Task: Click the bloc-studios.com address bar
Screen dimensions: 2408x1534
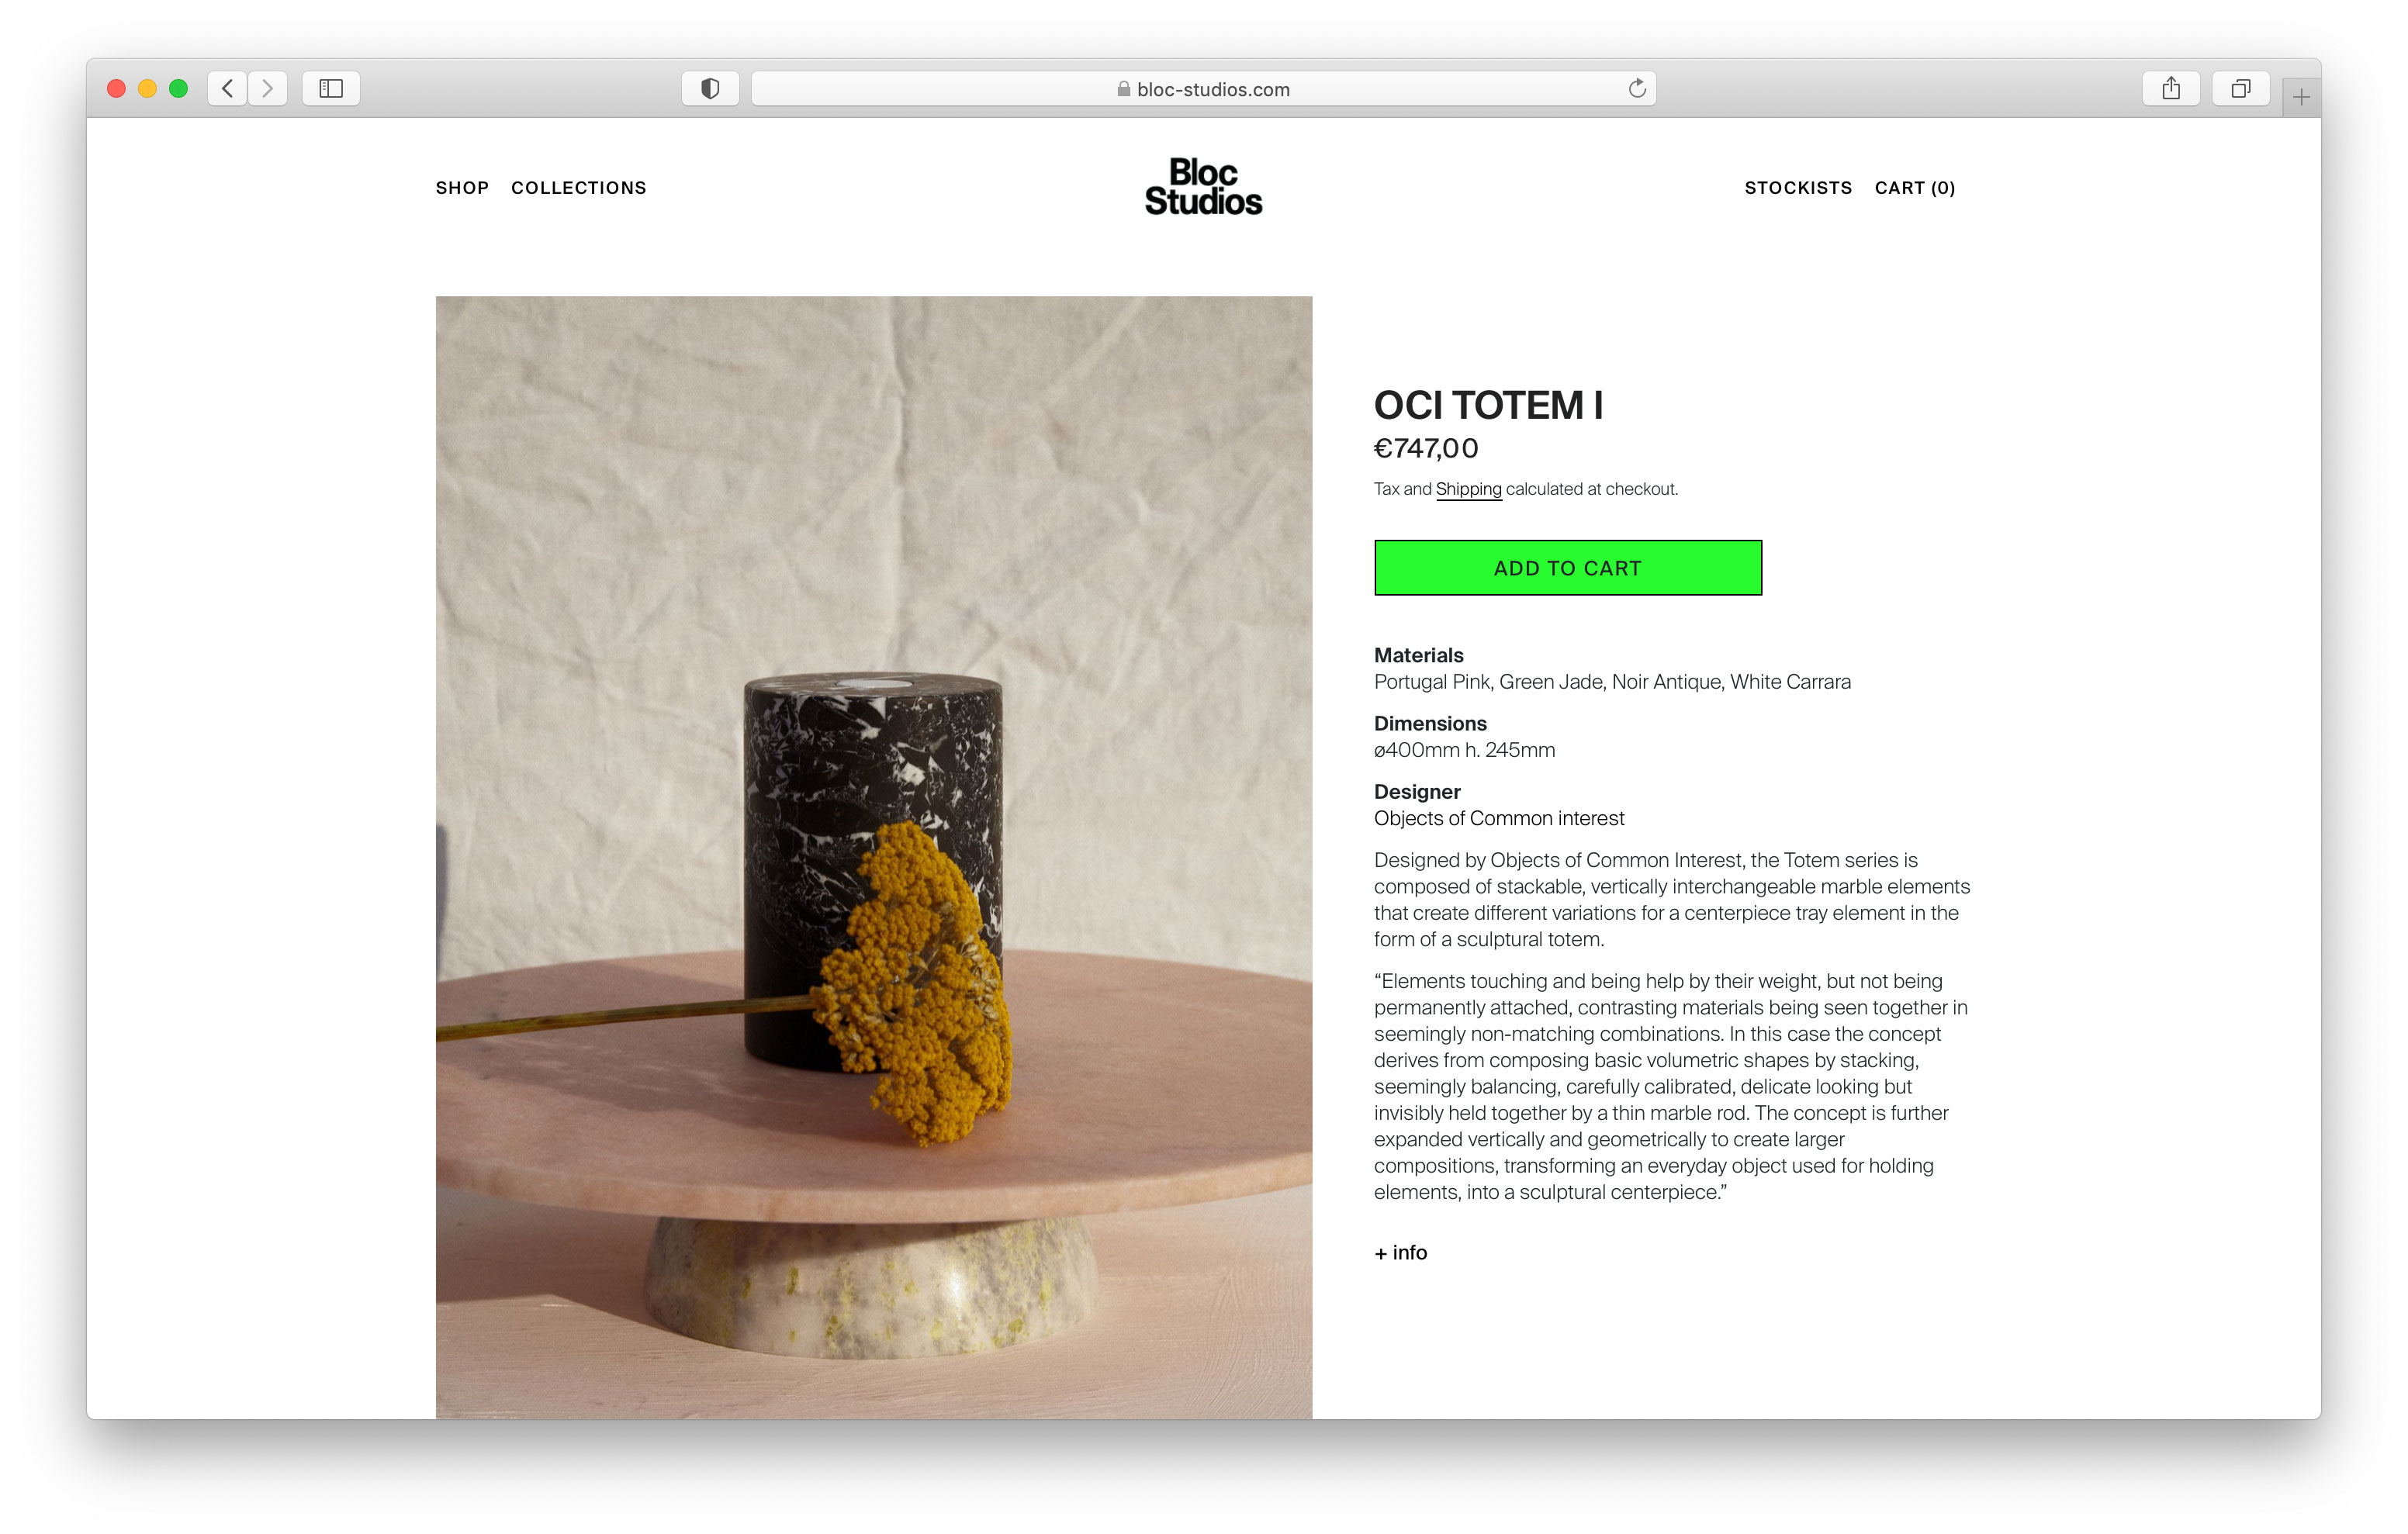Action: 1203,89
